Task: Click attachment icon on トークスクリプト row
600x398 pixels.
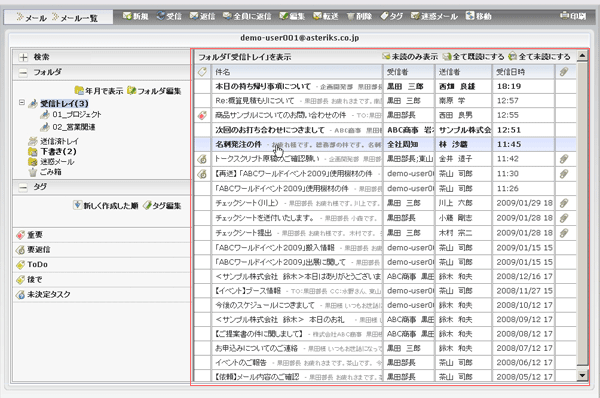Action: point(564,159)
